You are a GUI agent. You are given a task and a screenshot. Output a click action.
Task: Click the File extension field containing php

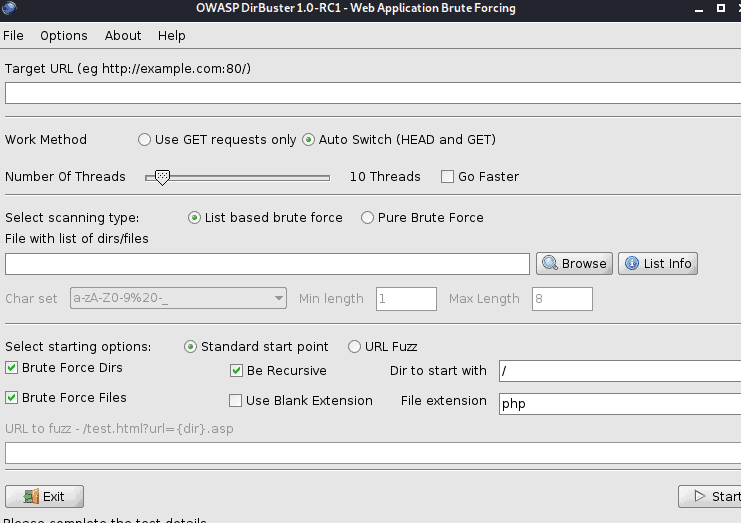tap(620, 404)
